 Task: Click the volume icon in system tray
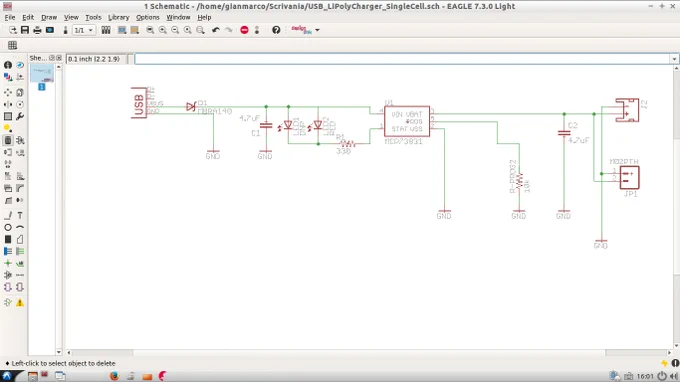click(673, 376)
